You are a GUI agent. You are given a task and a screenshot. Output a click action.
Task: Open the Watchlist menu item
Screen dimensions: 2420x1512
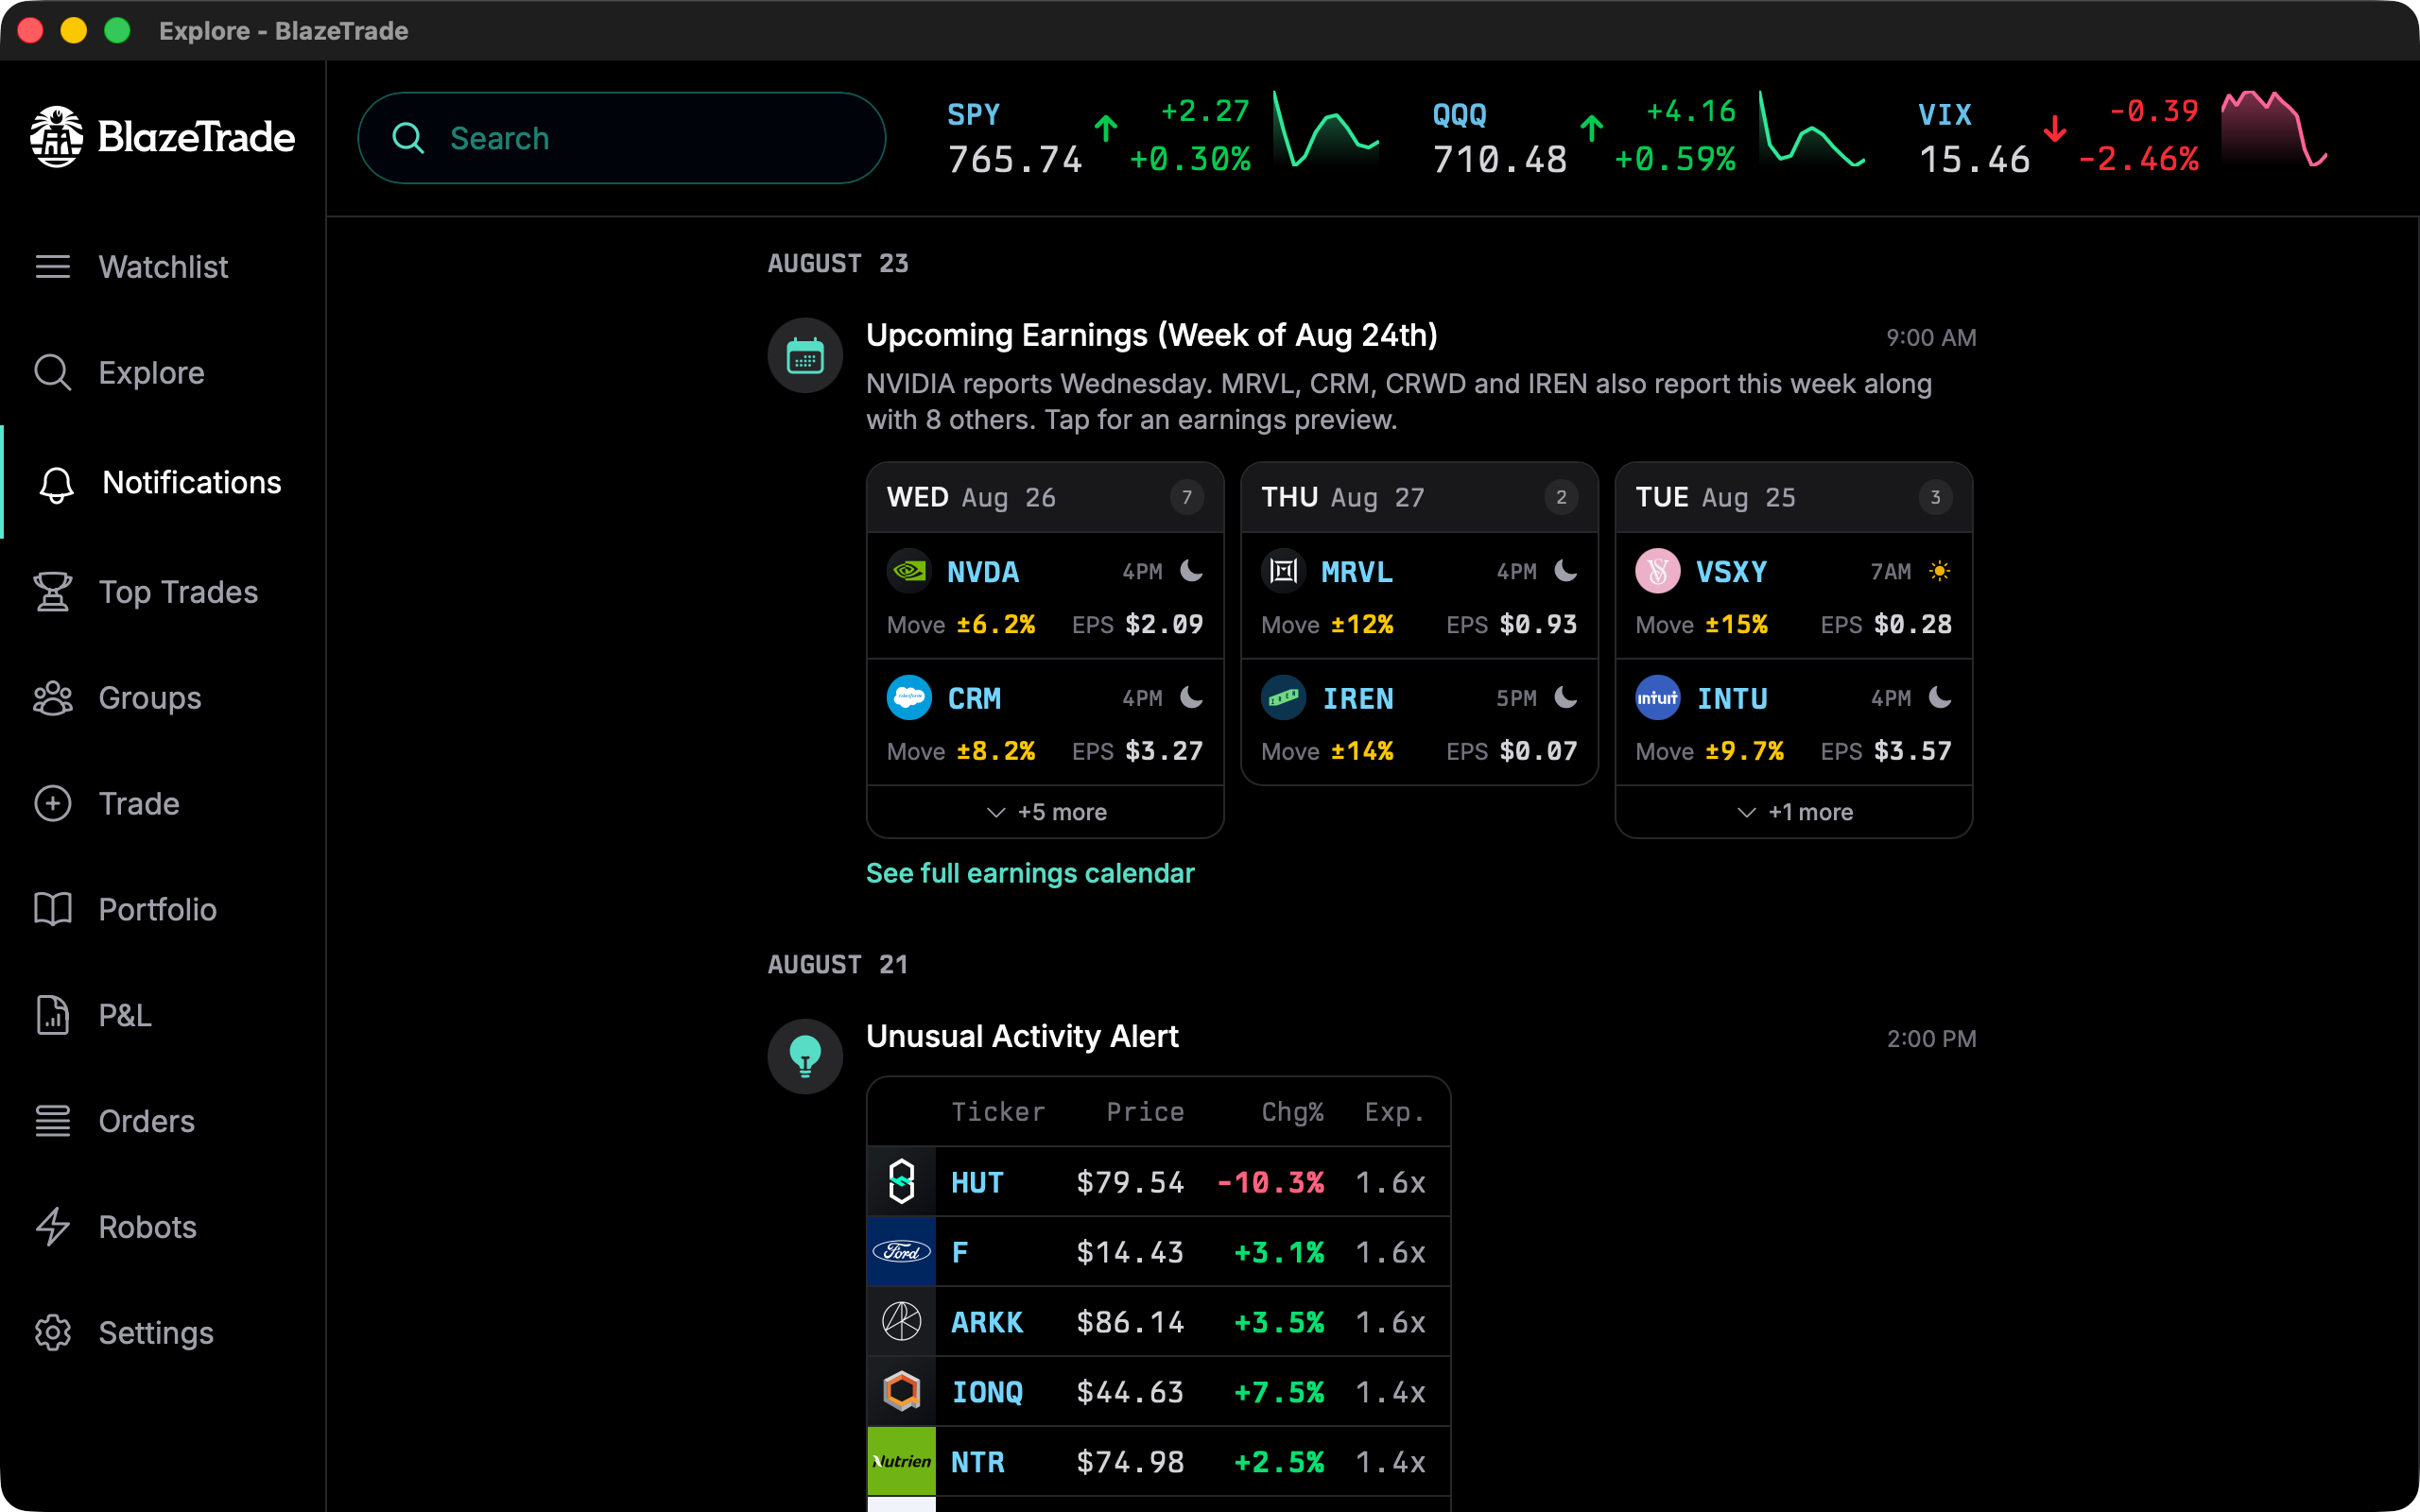tap(163, 267)
